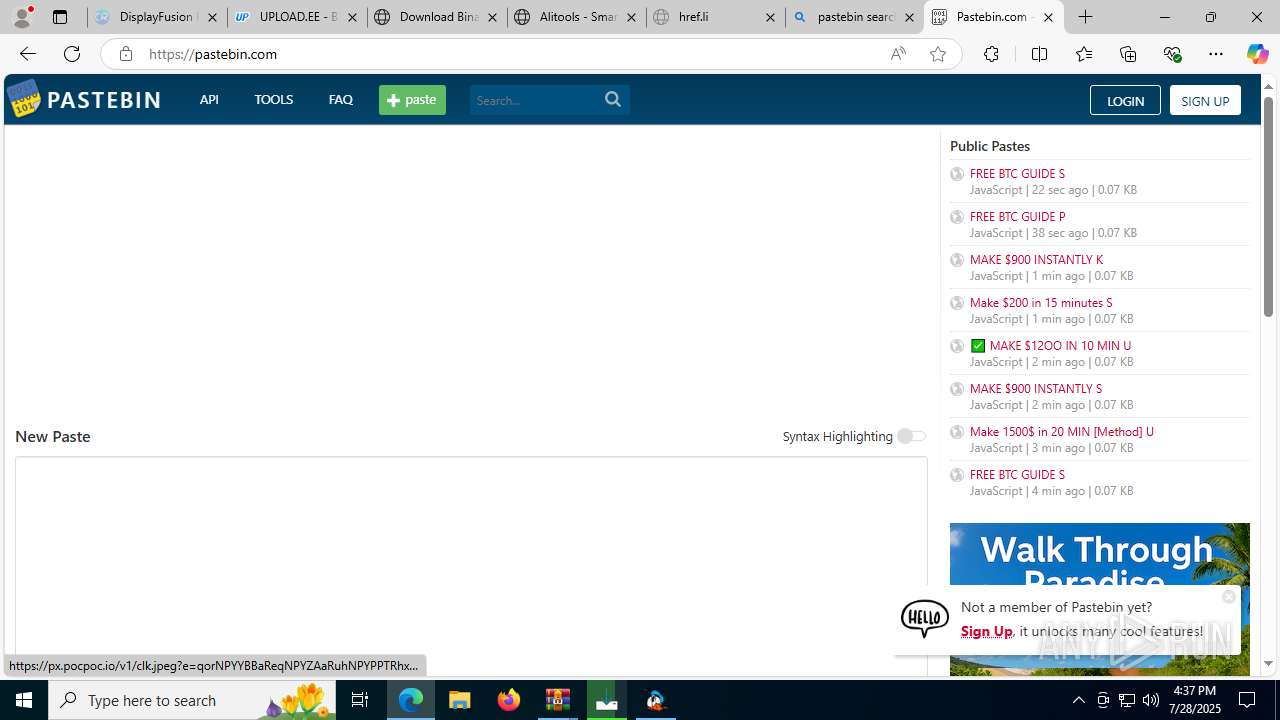
Task: Switch to the UPLOAD.EE tab
Action: 297,17
